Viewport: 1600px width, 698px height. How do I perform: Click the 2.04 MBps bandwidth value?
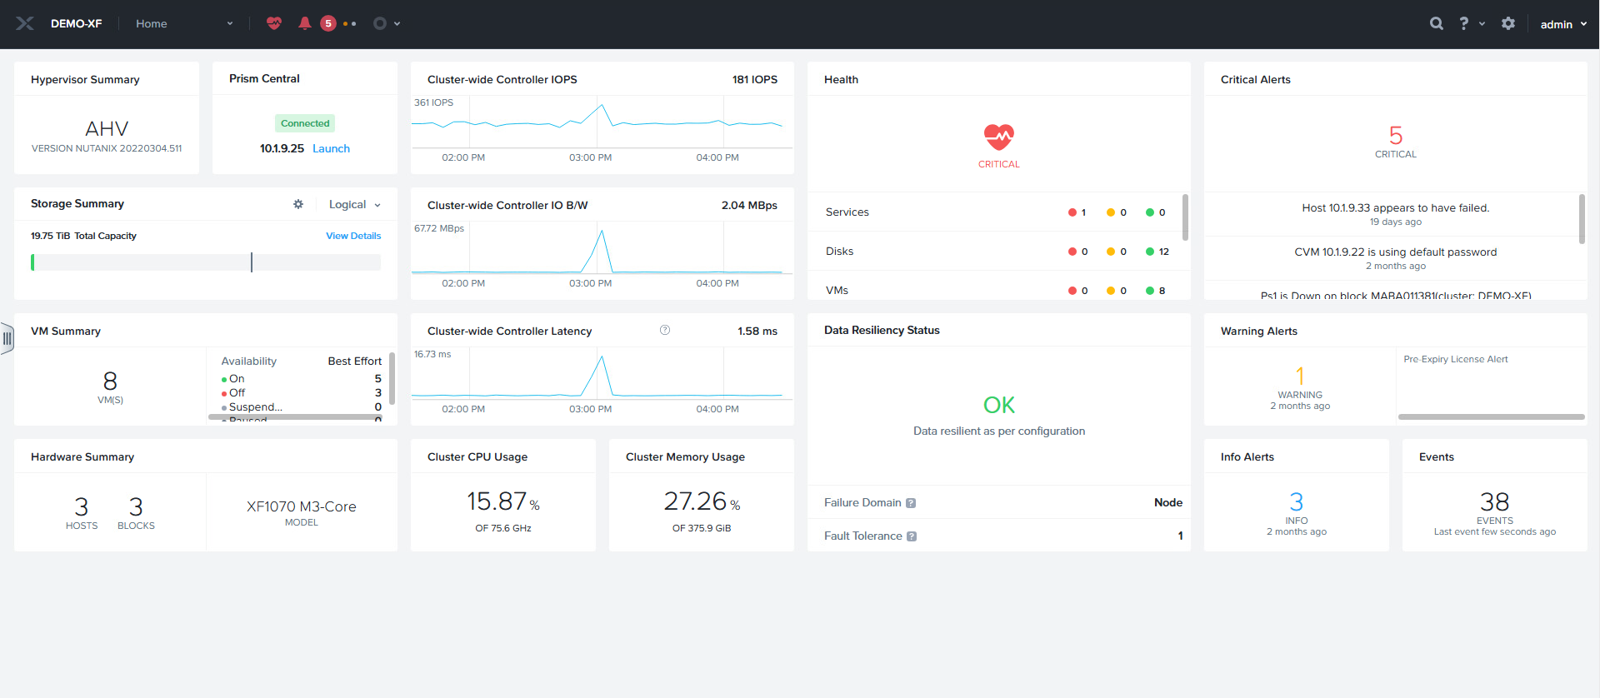point(749,205)
